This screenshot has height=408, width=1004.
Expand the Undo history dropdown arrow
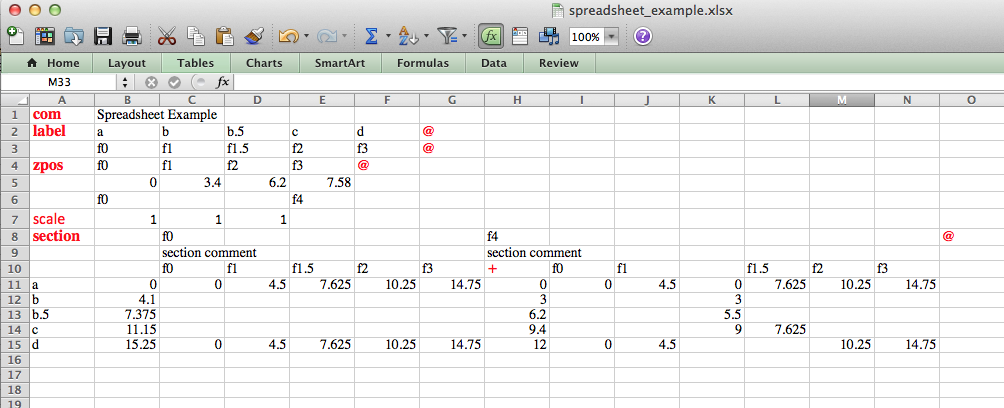point(306,36)
